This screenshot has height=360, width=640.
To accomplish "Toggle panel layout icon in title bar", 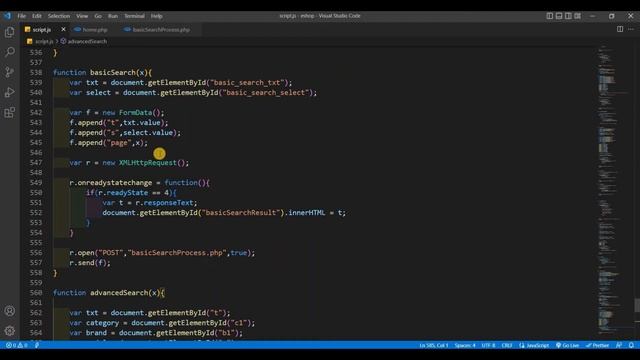I will click(559, 16).
